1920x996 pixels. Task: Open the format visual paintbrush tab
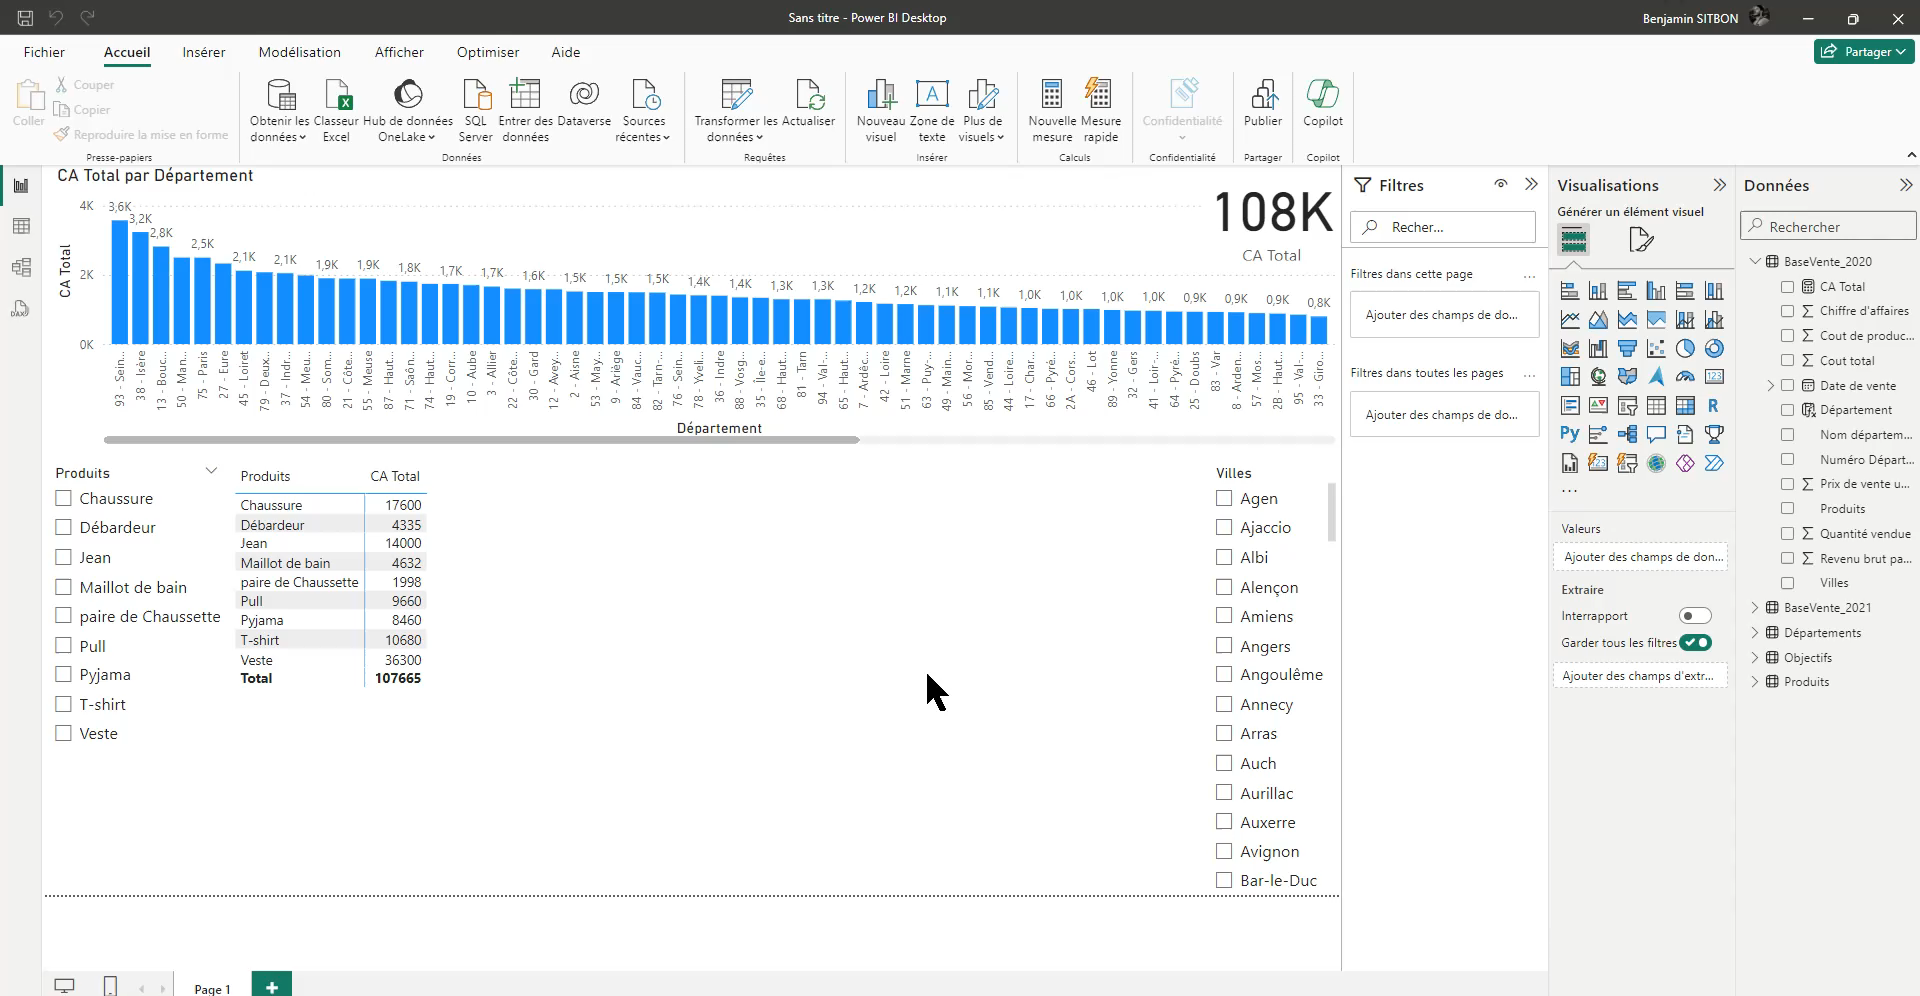[1641, 240]
